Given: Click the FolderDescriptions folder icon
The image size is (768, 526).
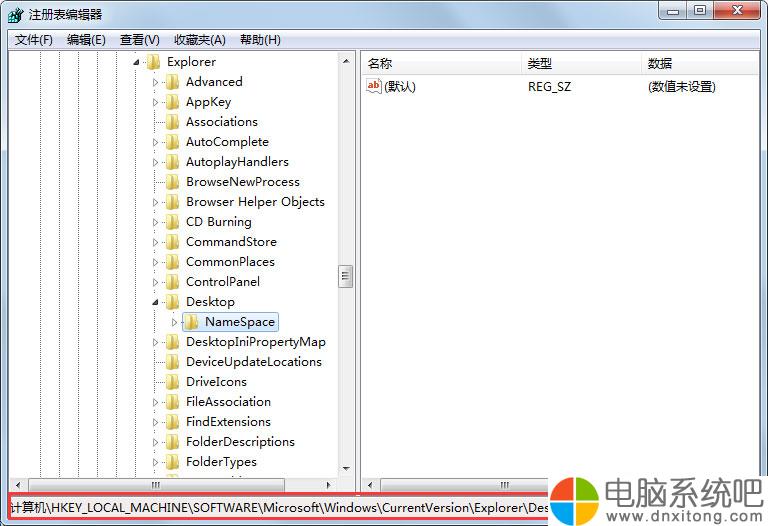Looking at the screenshot, I should pyautogui.click(x=172, y=442).
